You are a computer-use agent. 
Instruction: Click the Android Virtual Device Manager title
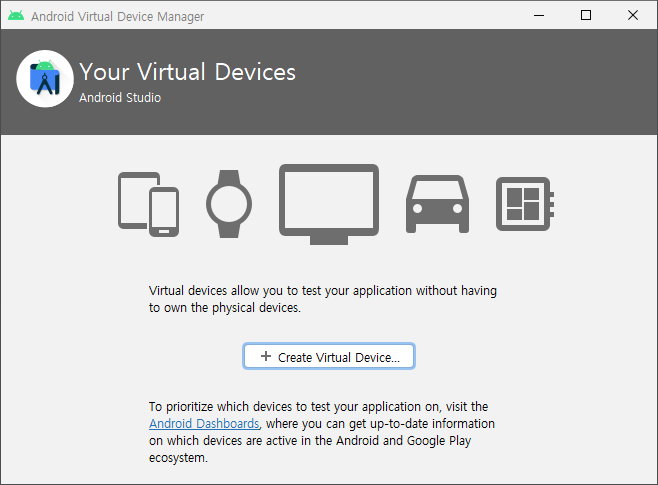point(118,16)
